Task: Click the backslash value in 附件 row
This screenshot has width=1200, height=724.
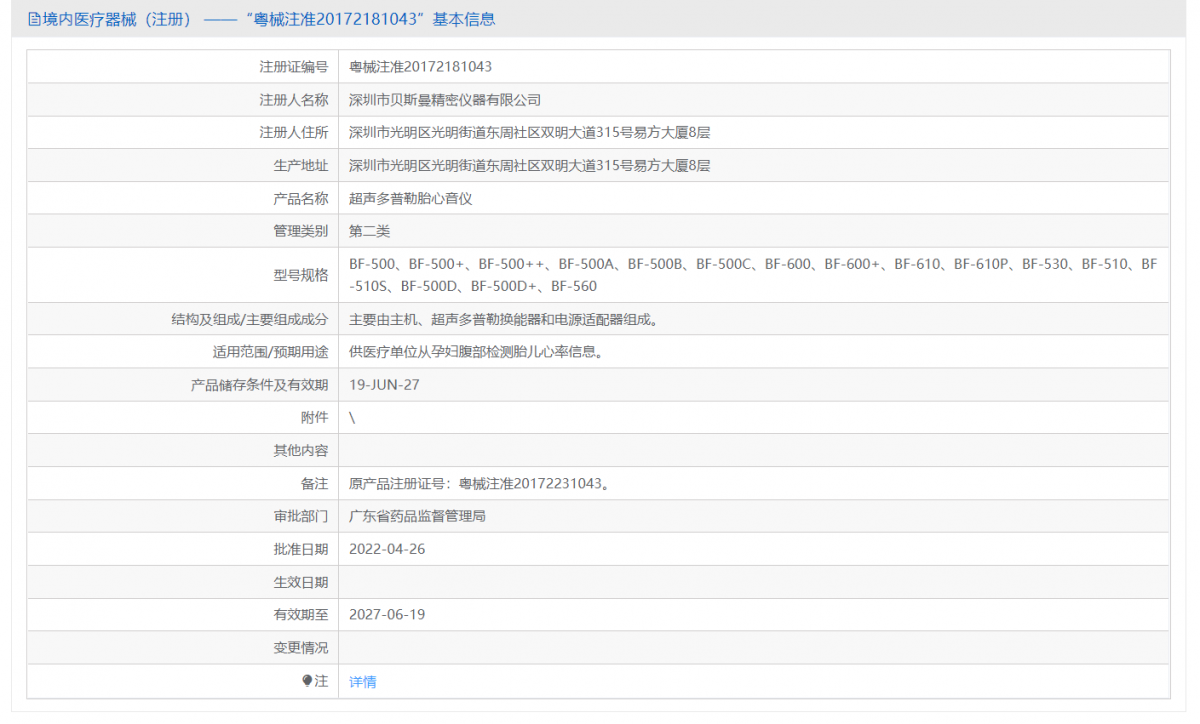Action: coord(352,418)
